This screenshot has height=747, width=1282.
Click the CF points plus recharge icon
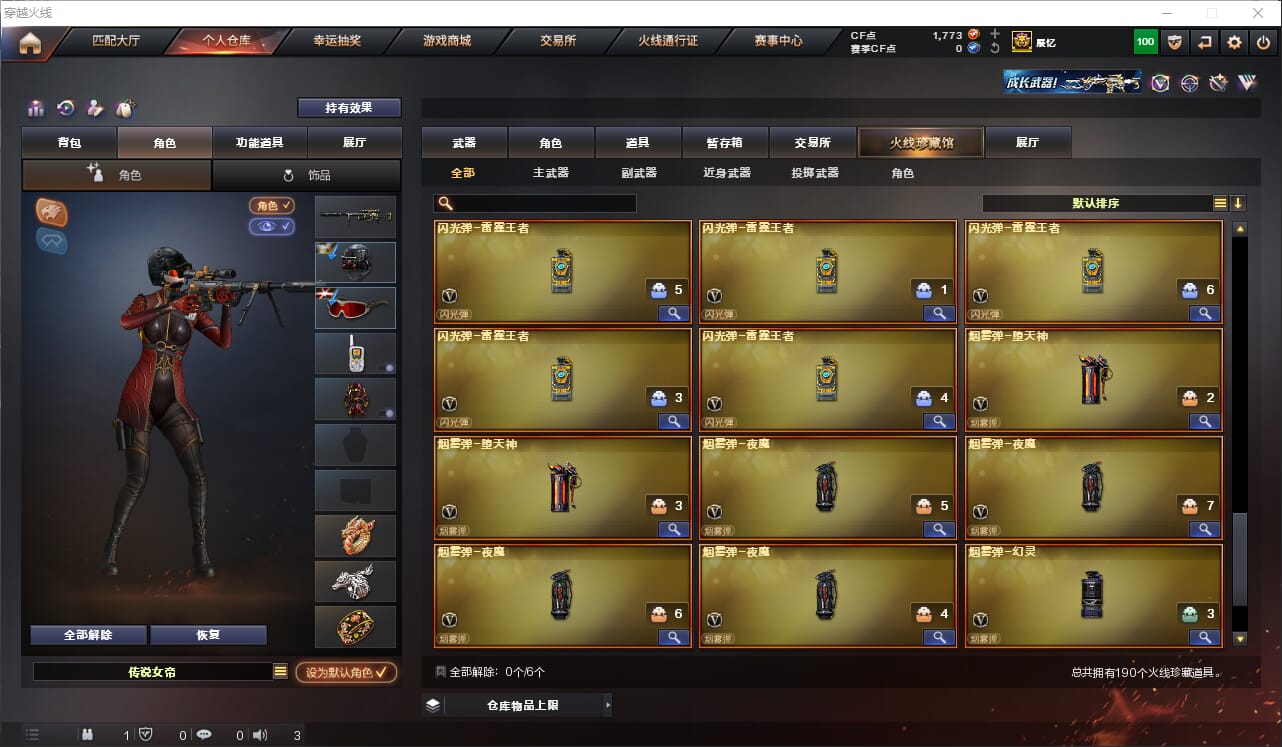(994, 34)
